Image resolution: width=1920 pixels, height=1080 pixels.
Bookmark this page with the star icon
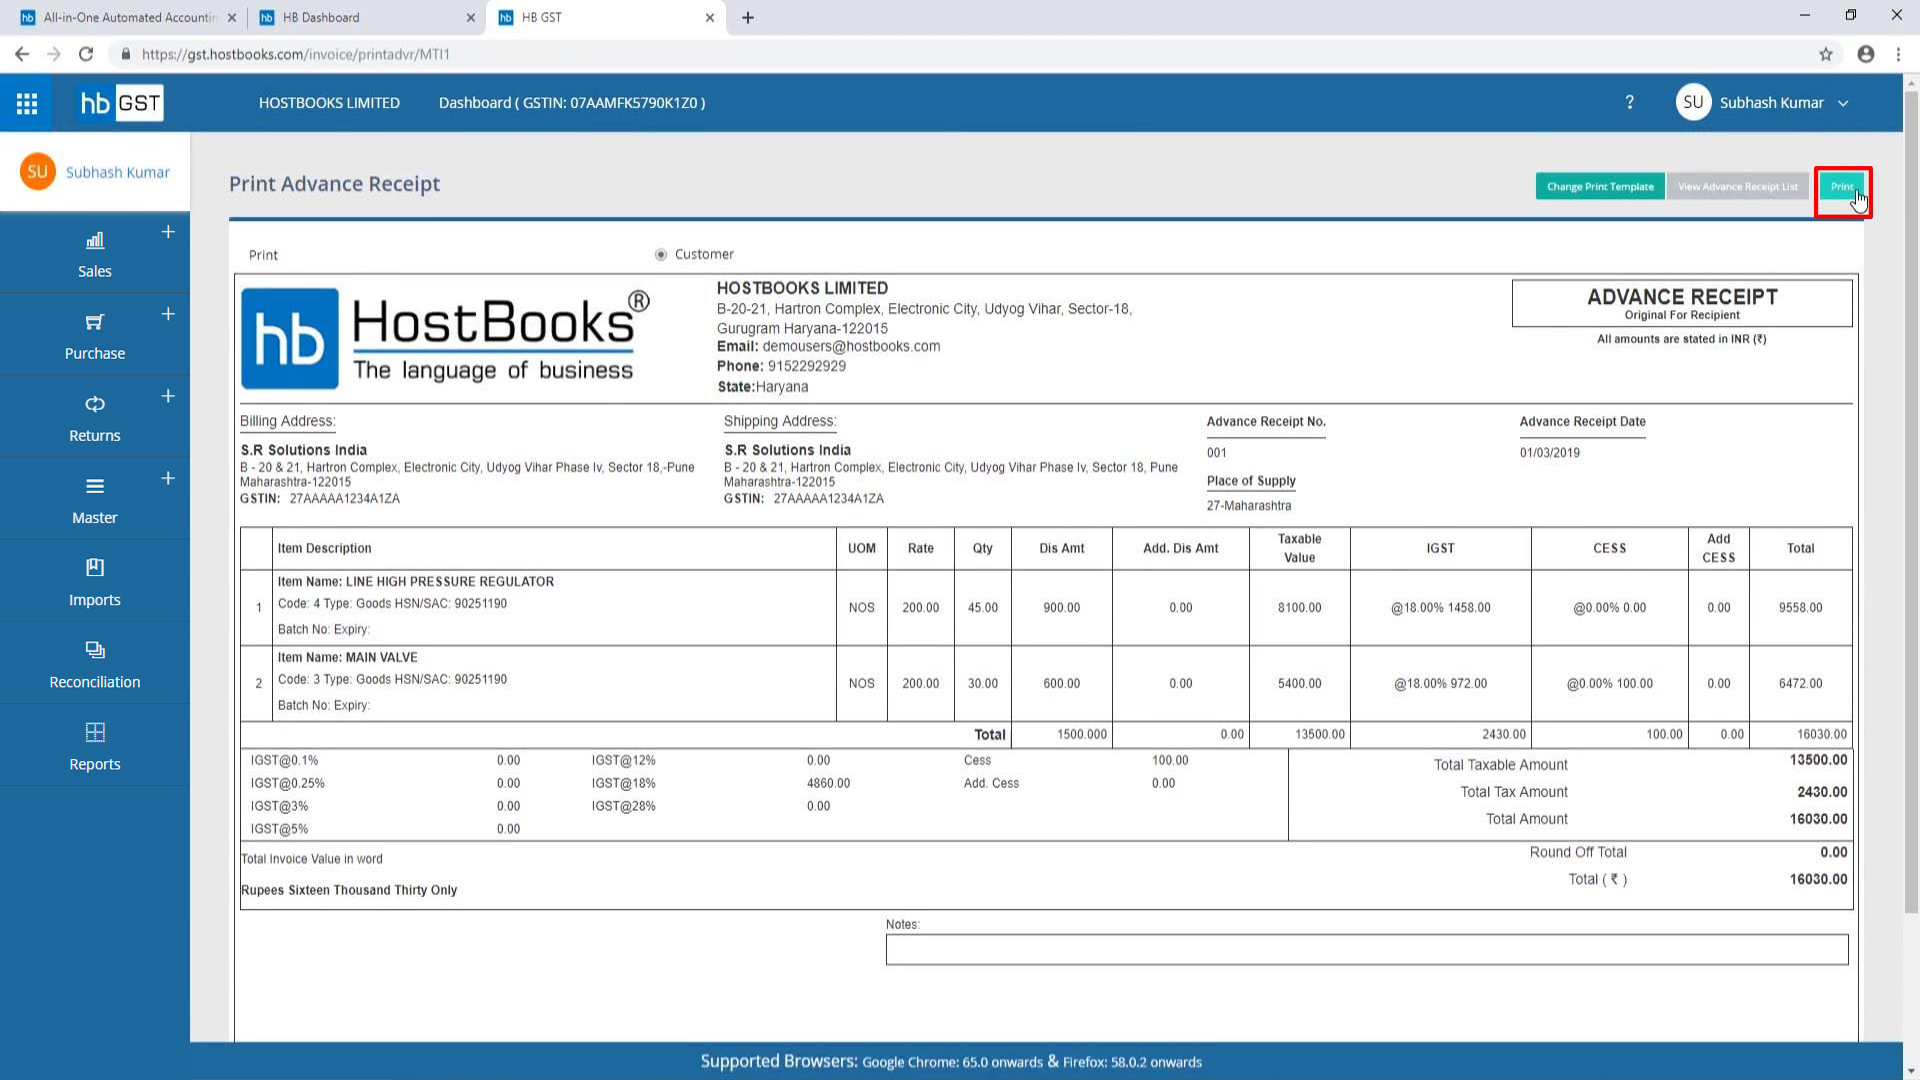point(1826,54)
